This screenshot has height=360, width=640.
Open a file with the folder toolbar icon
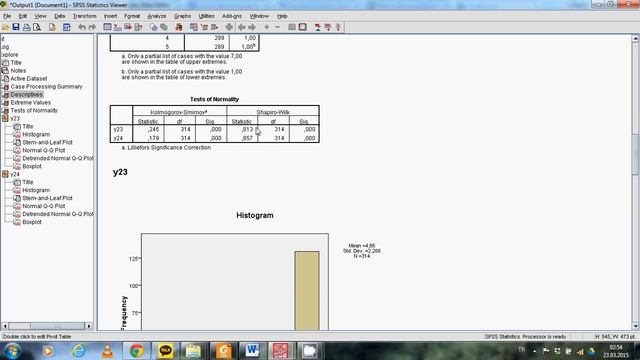[x=5, y=27]
